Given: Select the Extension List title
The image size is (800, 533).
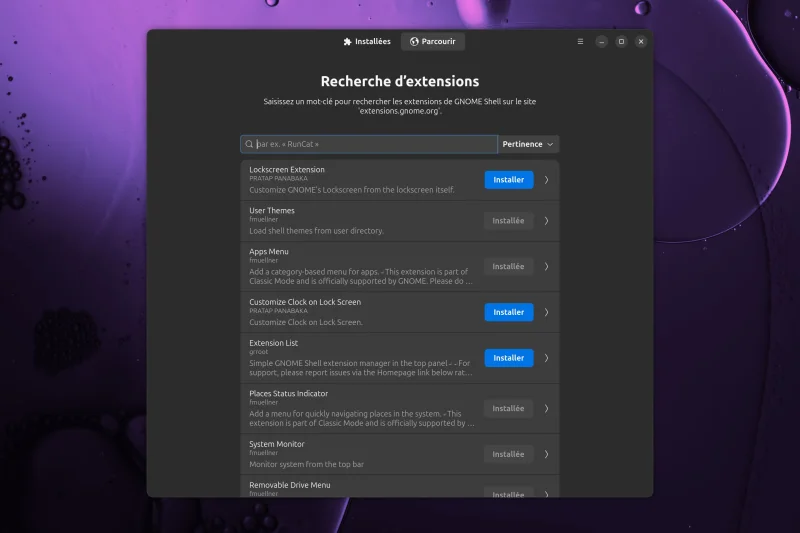Looking at the screenshot, I should point(273,343).
